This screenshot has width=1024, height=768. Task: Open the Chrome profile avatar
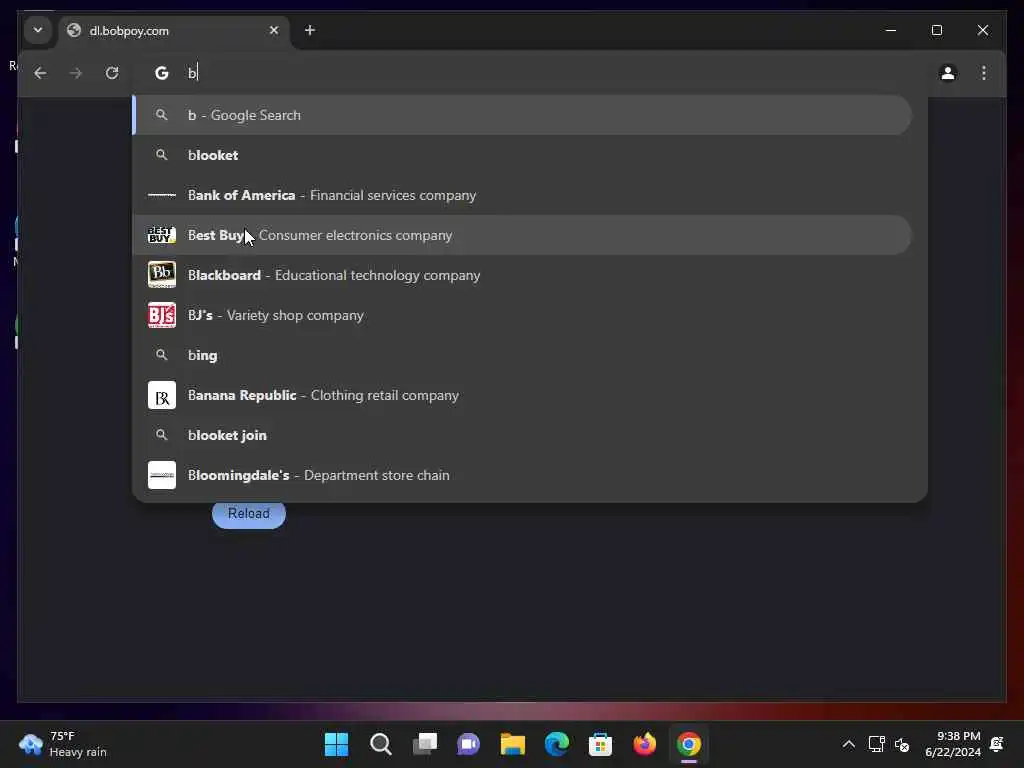(948, 73)
